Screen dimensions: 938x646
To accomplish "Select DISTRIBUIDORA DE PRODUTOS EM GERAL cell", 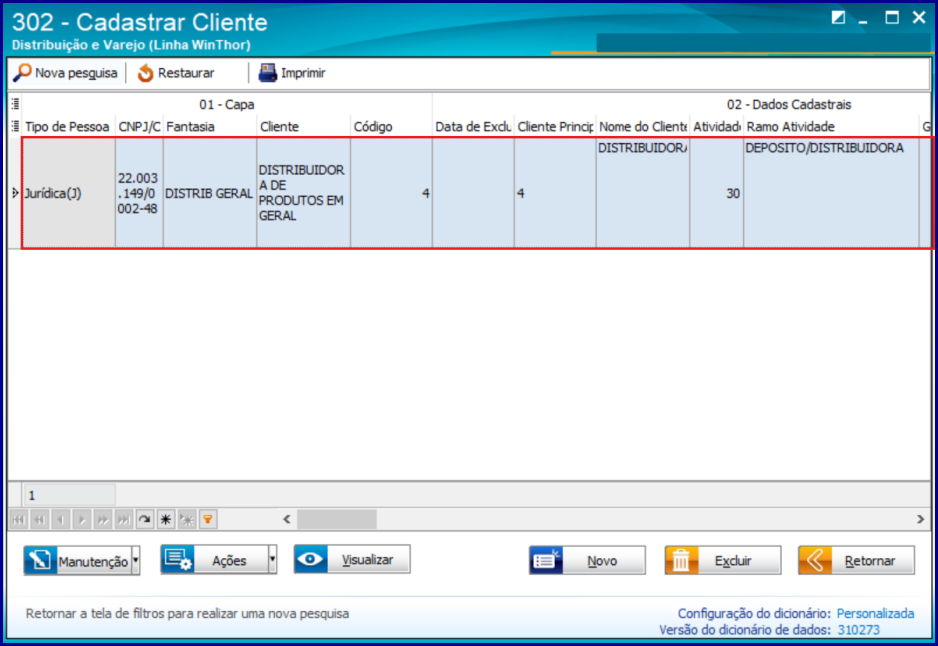I will 303,193.
